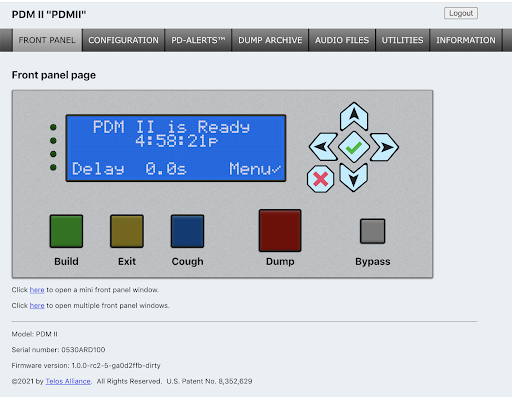Click the 'Model: PDM II' text
The image size is (512, 397).
(x=35, y=334)
